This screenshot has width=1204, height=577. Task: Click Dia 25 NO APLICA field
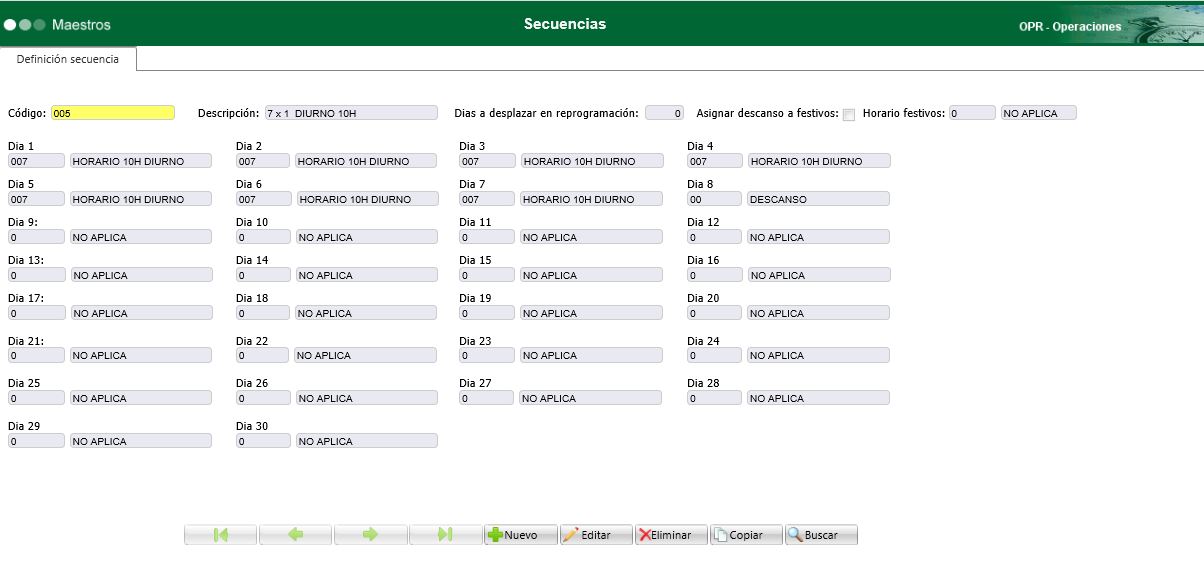tap(141, 398)
